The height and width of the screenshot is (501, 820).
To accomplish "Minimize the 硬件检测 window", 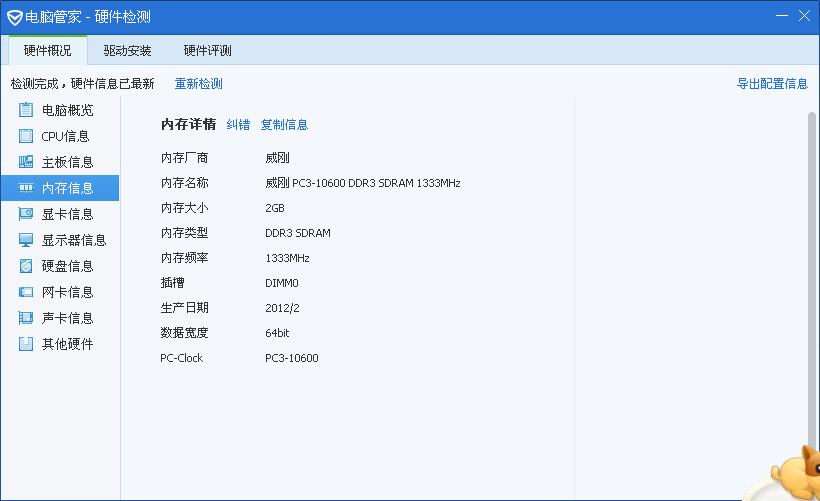I will (782, 16).
